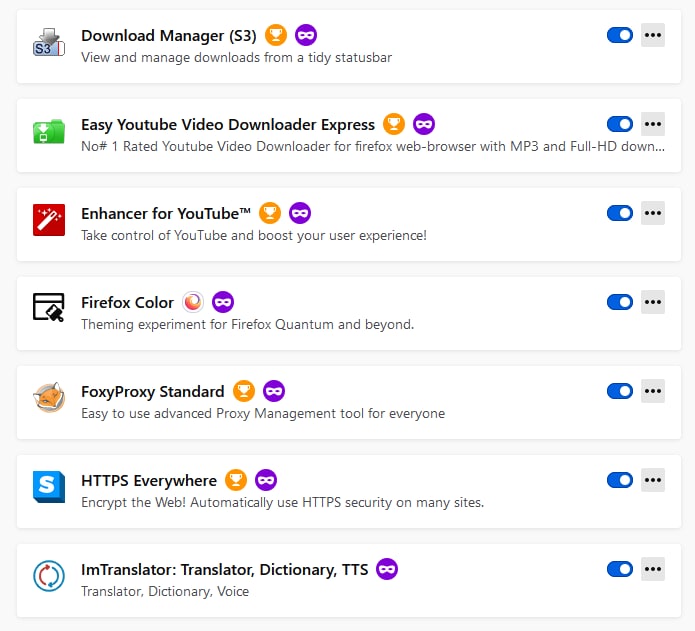Open ImTranslator: Translator, Dictionary, TTS title
Screen dimensions: 695x631
click(224, 569)
